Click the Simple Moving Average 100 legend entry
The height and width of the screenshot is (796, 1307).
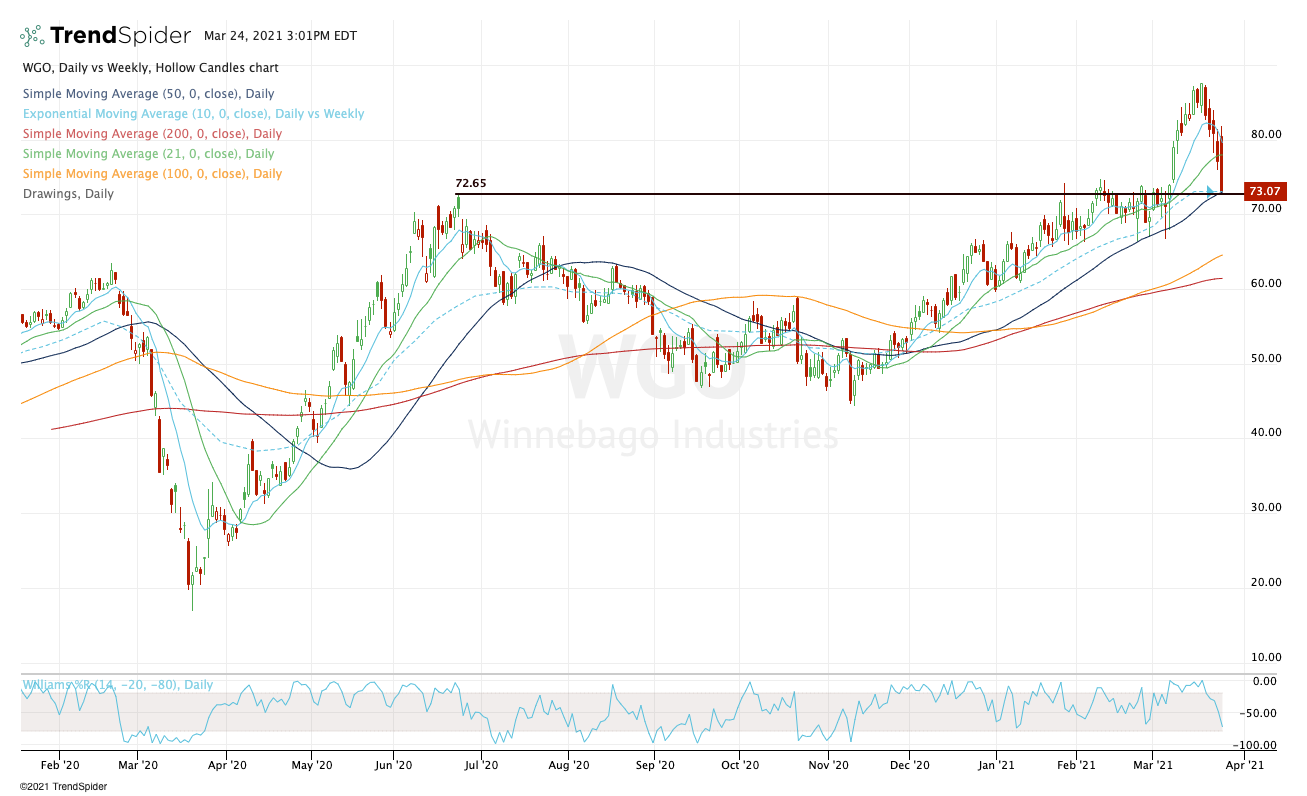coord(150,174)
